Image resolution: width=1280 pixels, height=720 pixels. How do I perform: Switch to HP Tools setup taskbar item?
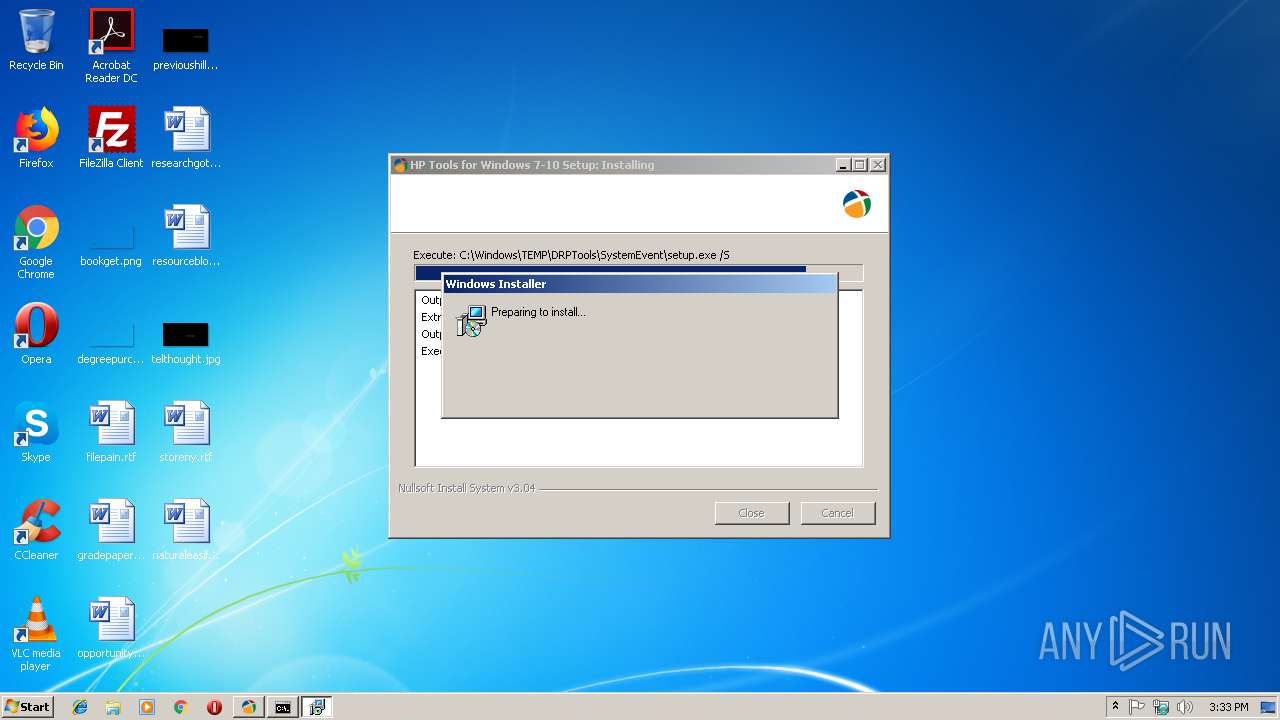(248, 707)
